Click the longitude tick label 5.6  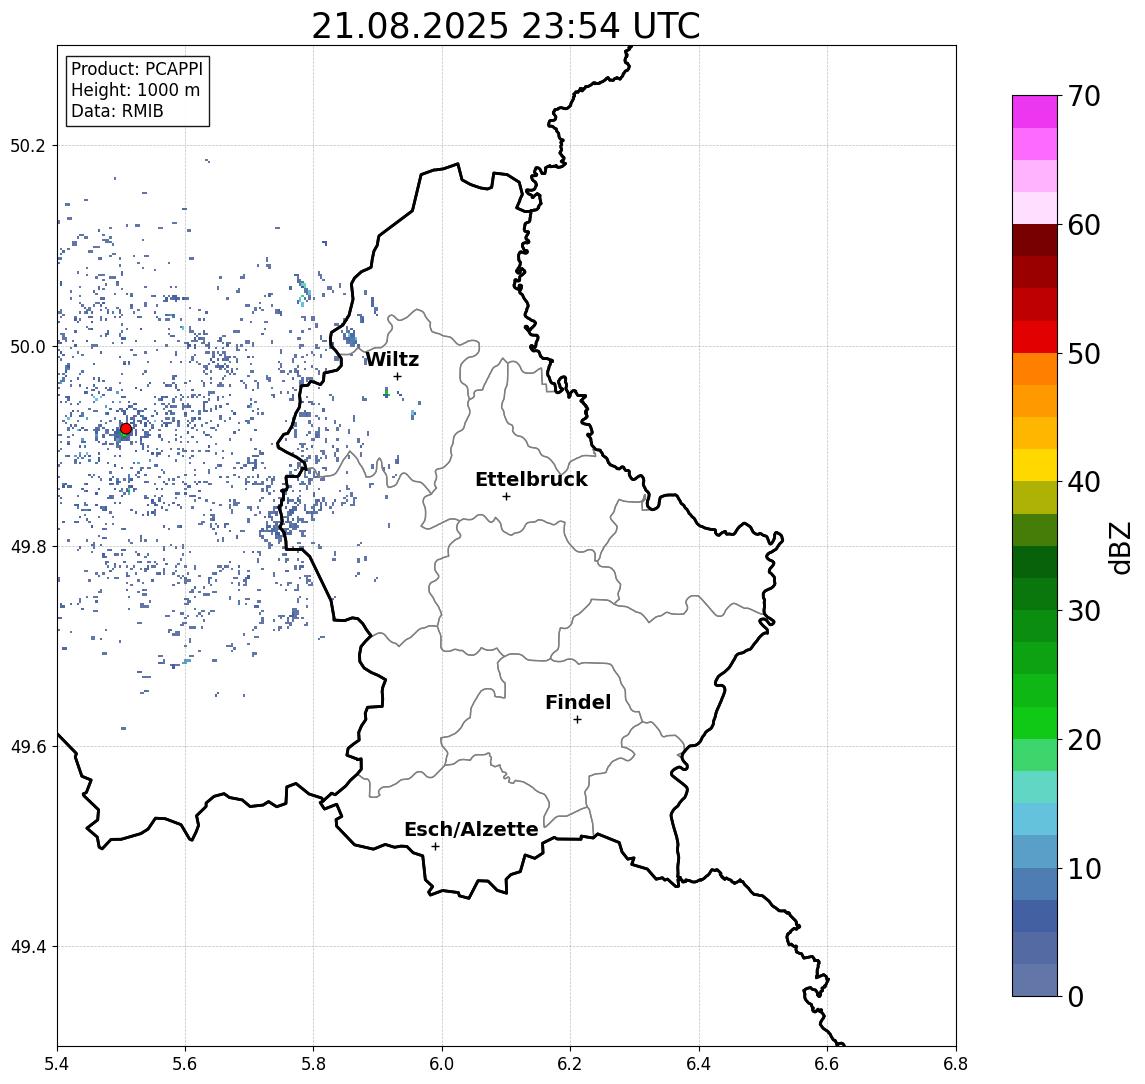(x=185, y=1064)
